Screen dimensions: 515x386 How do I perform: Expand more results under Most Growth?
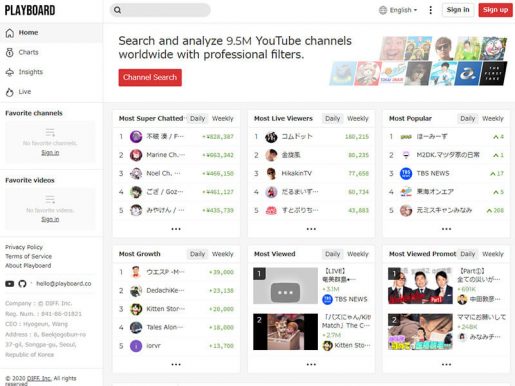pyautogui.click(x=176, y=364)
